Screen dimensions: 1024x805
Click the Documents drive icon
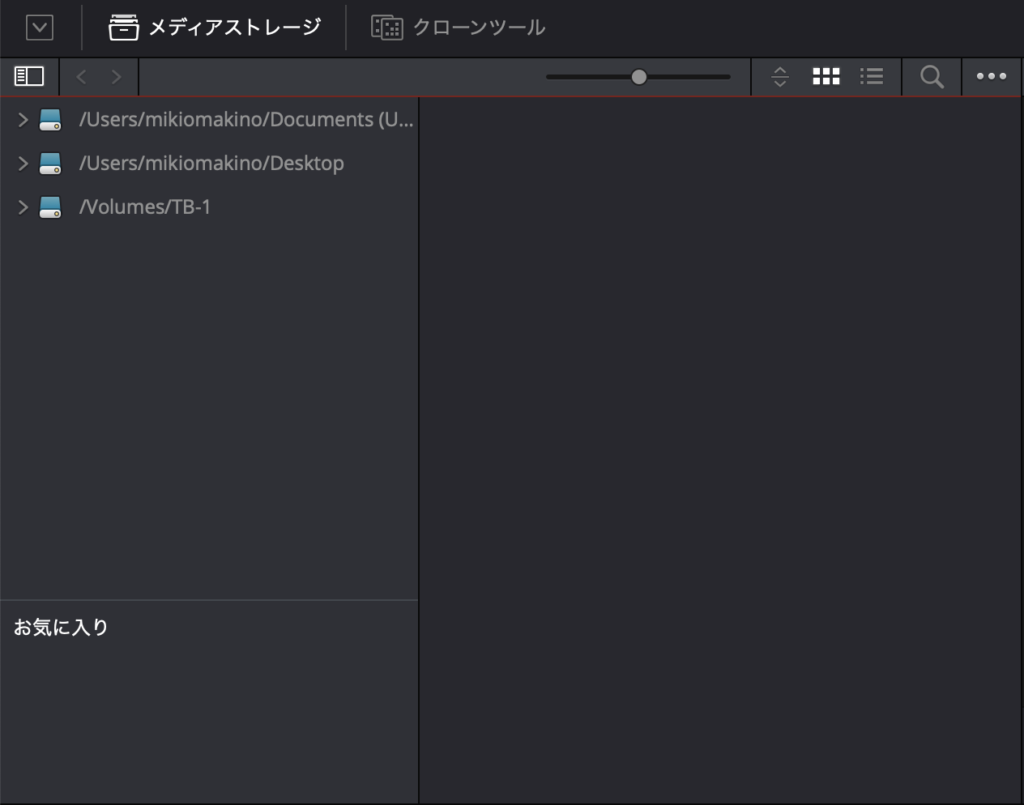click(x=50, y=120)
